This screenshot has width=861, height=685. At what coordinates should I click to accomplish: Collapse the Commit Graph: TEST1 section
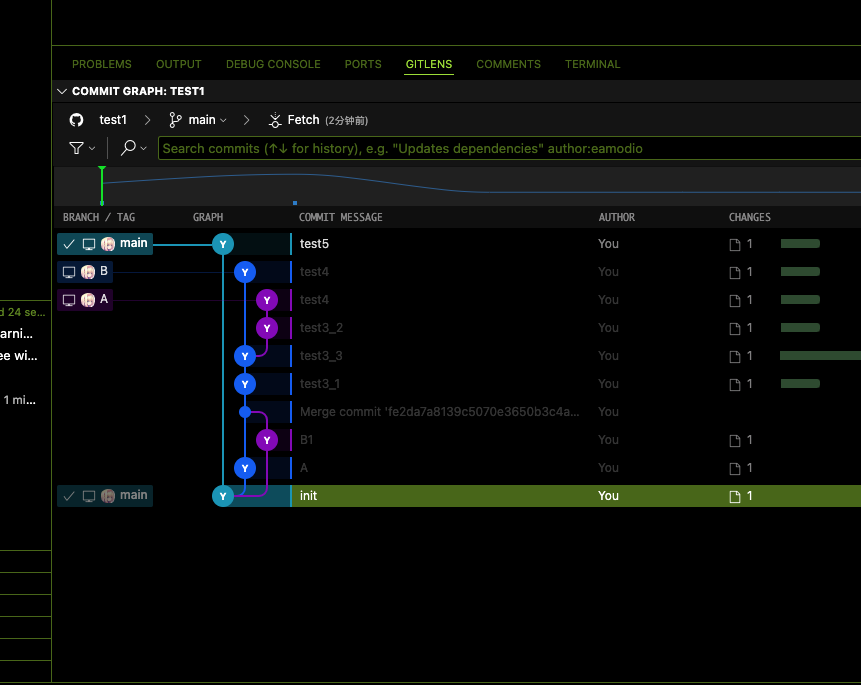click(63, 91)
